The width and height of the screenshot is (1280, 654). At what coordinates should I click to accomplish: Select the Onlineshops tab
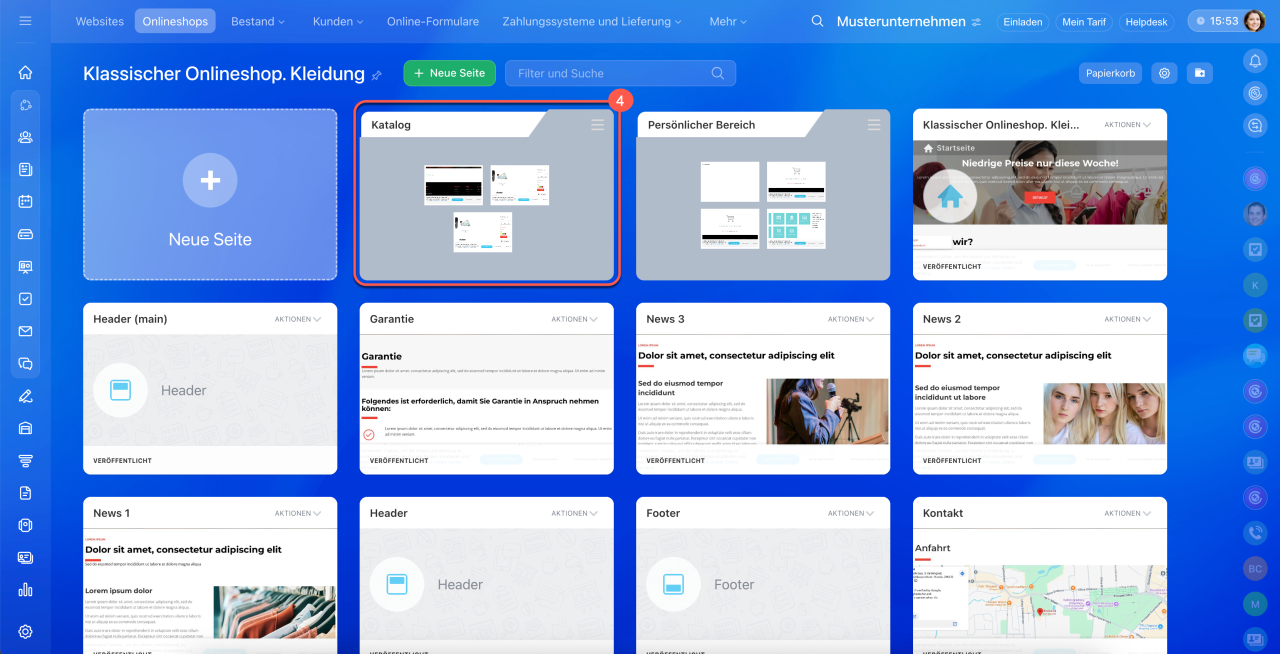175,21
